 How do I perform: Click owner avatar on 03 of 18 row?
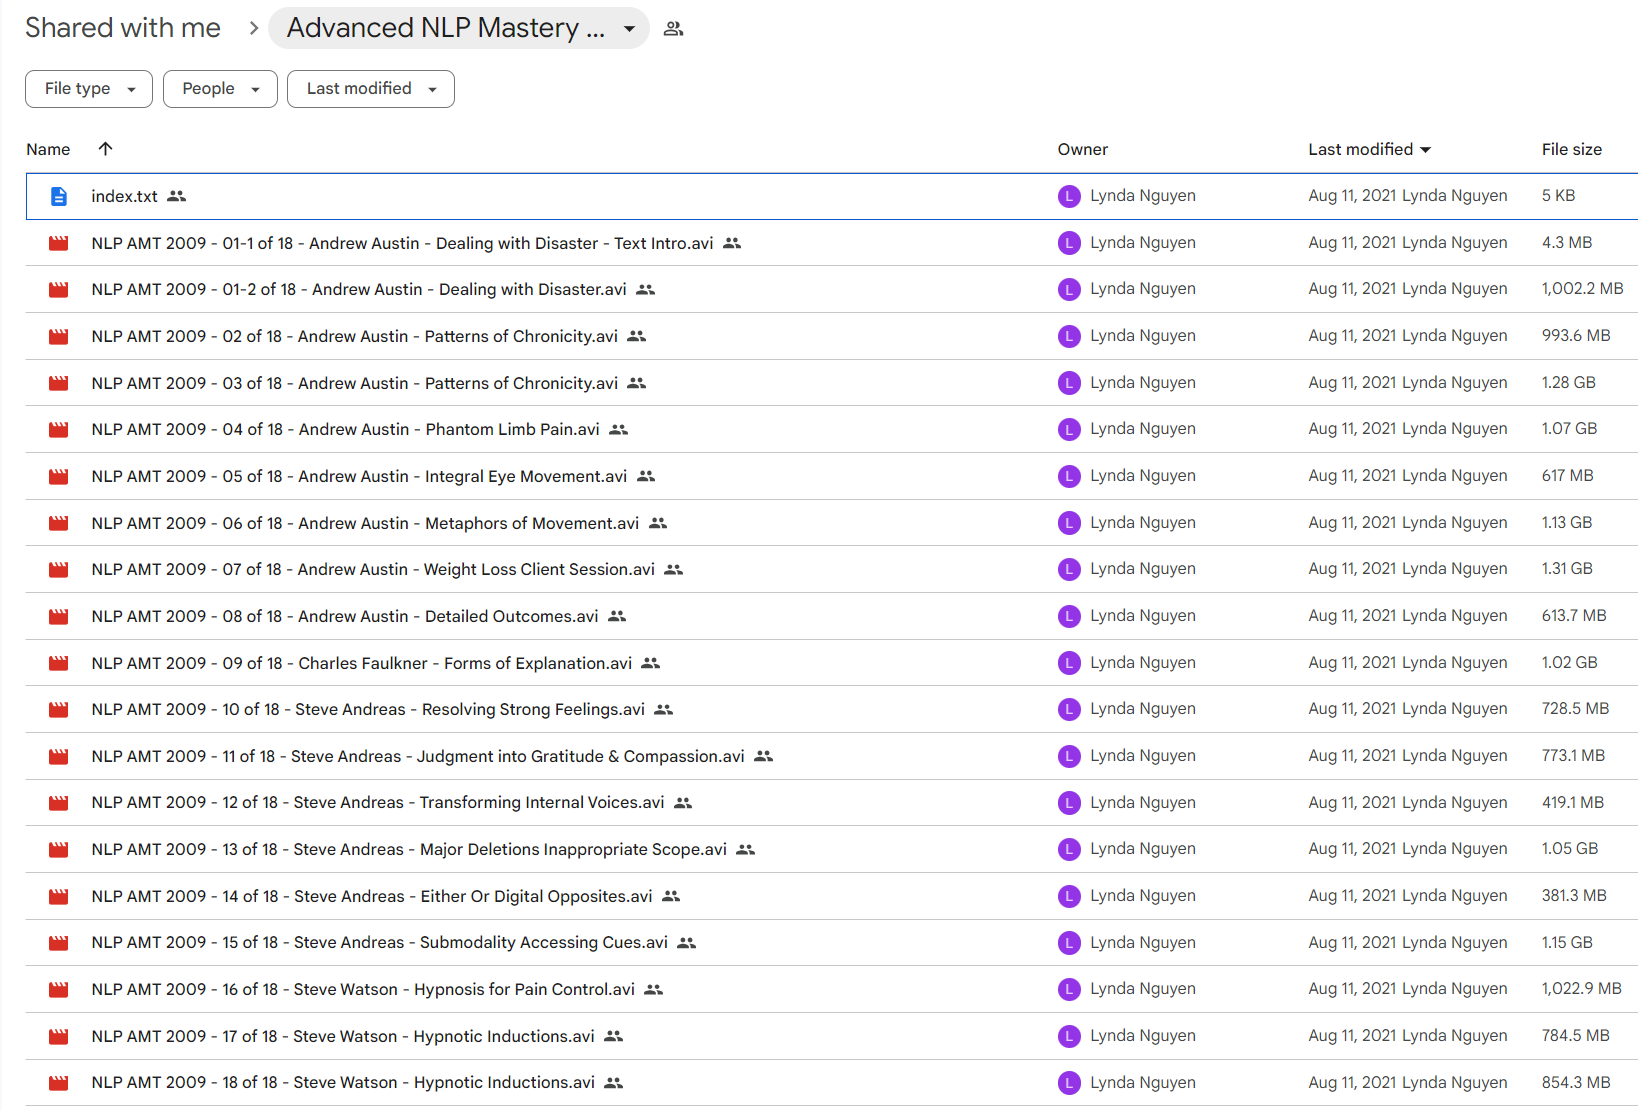(1069, 383)
